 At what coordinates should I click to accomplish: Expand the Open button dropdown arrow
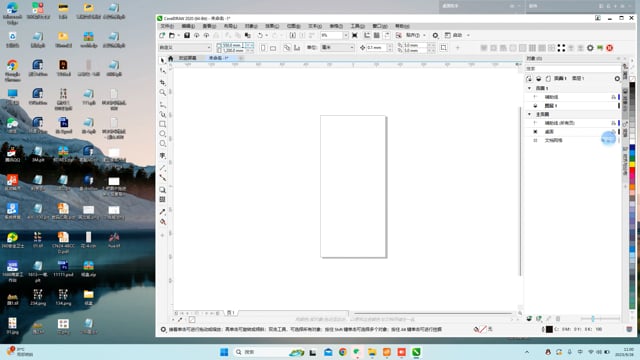(x=178, y=36)
